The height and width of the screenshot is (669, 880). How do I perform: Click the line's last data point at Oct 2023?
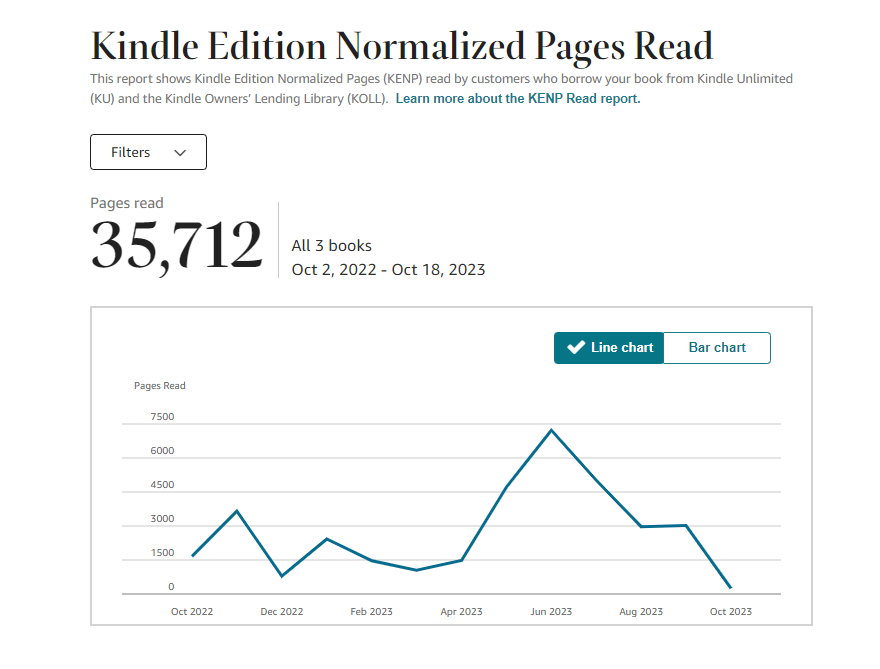click(x=731, y=588)
